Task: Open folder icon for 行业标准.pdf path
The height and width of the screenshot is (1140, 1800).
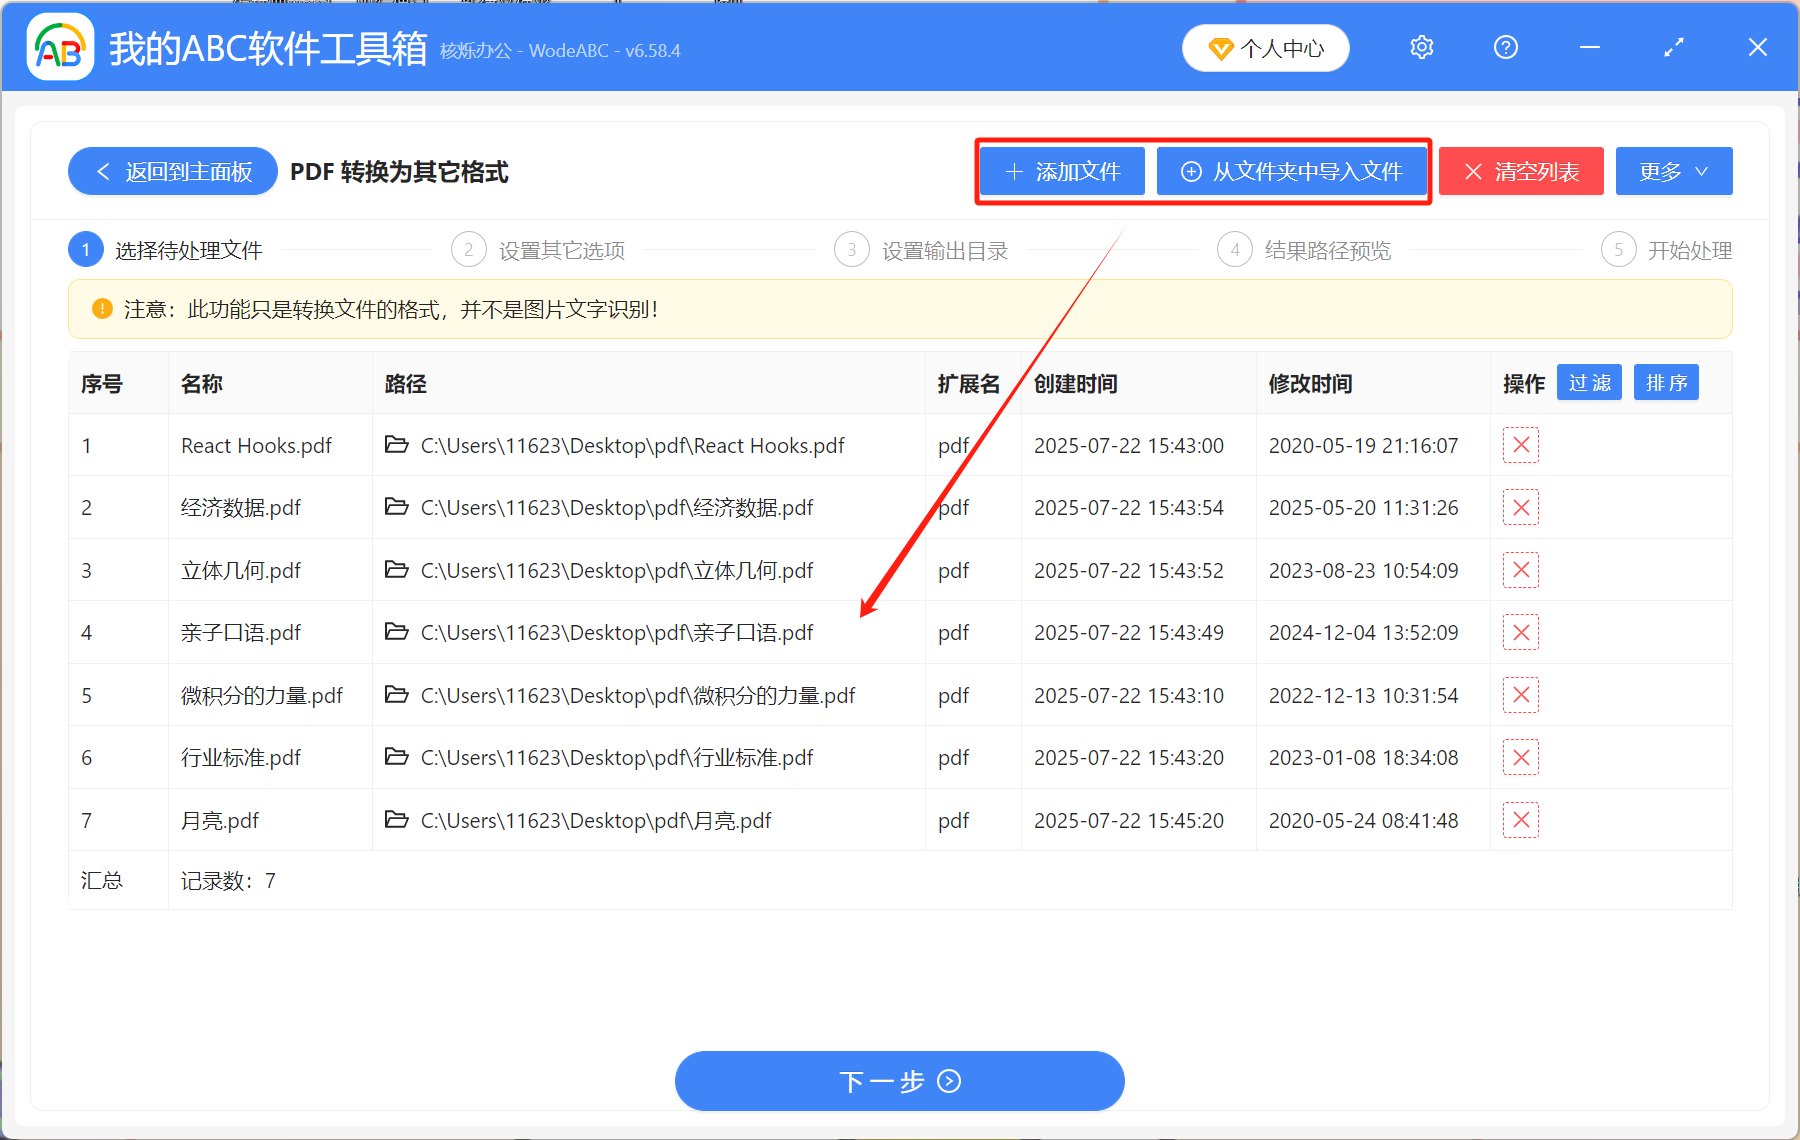Action: coord(397,756)
